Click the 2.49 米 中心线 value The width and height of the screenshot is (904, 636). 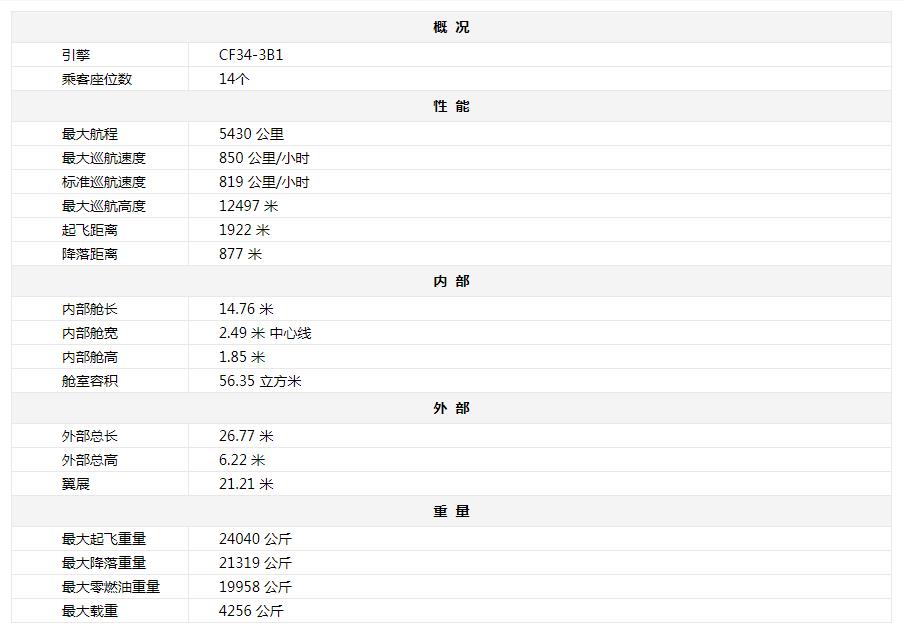coord(265,333)
